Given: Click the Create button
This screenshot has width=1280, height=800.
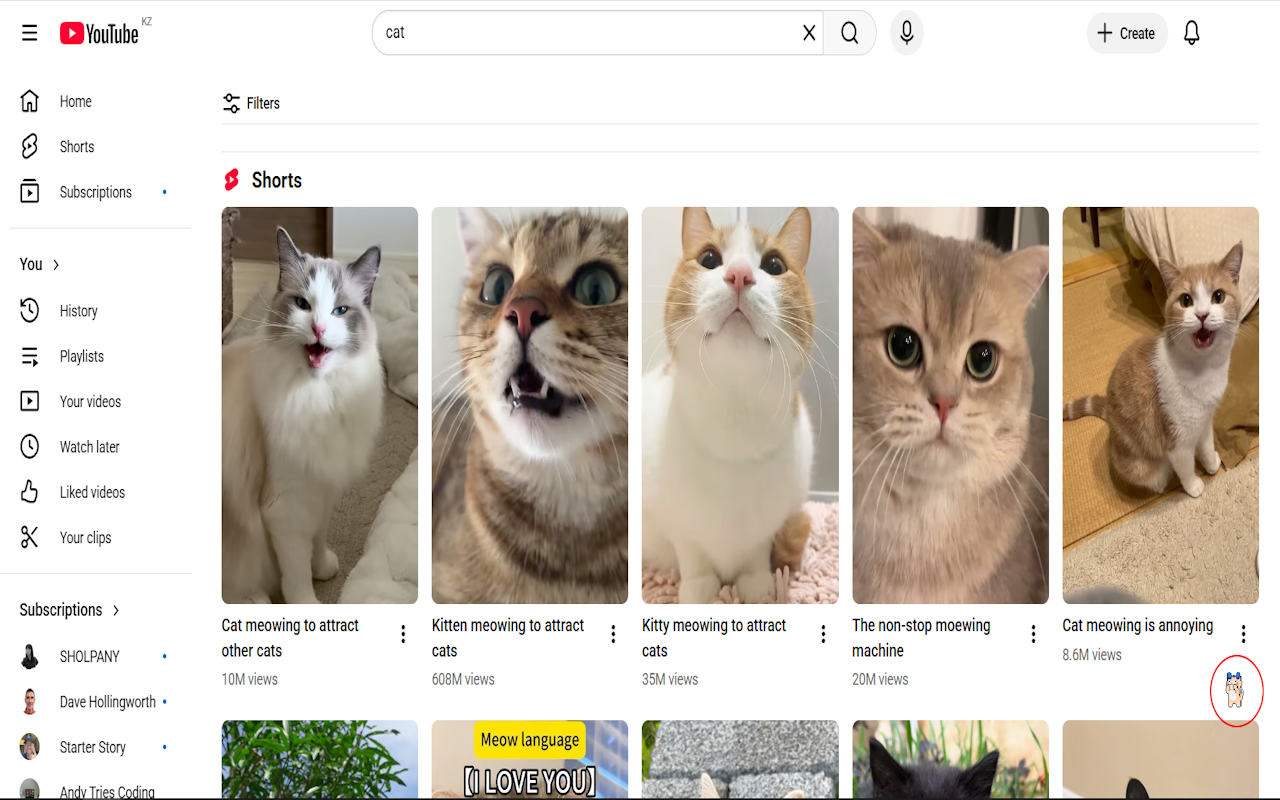Looking at the screenshot, I should [x=1126, y=33].
